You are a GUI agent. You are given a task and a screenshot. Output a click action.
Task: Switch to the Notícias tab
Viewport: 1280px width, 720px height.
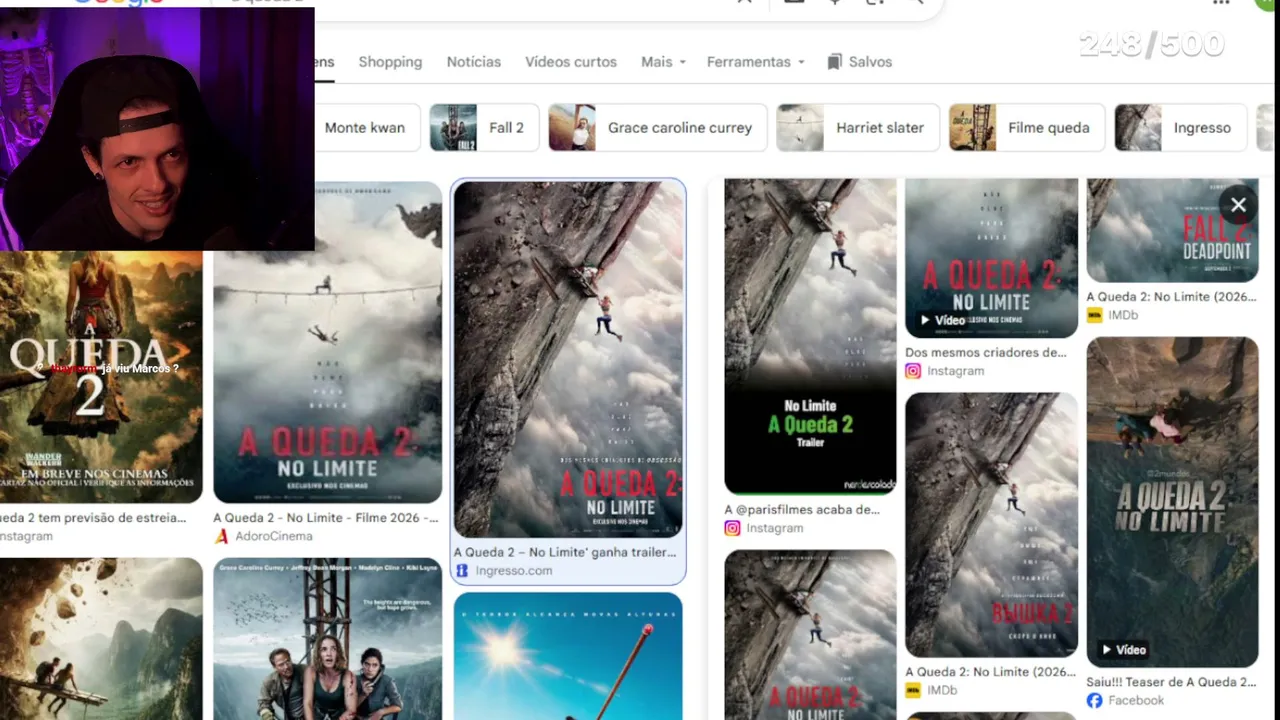pyautogui.click(x=473, y=62)
